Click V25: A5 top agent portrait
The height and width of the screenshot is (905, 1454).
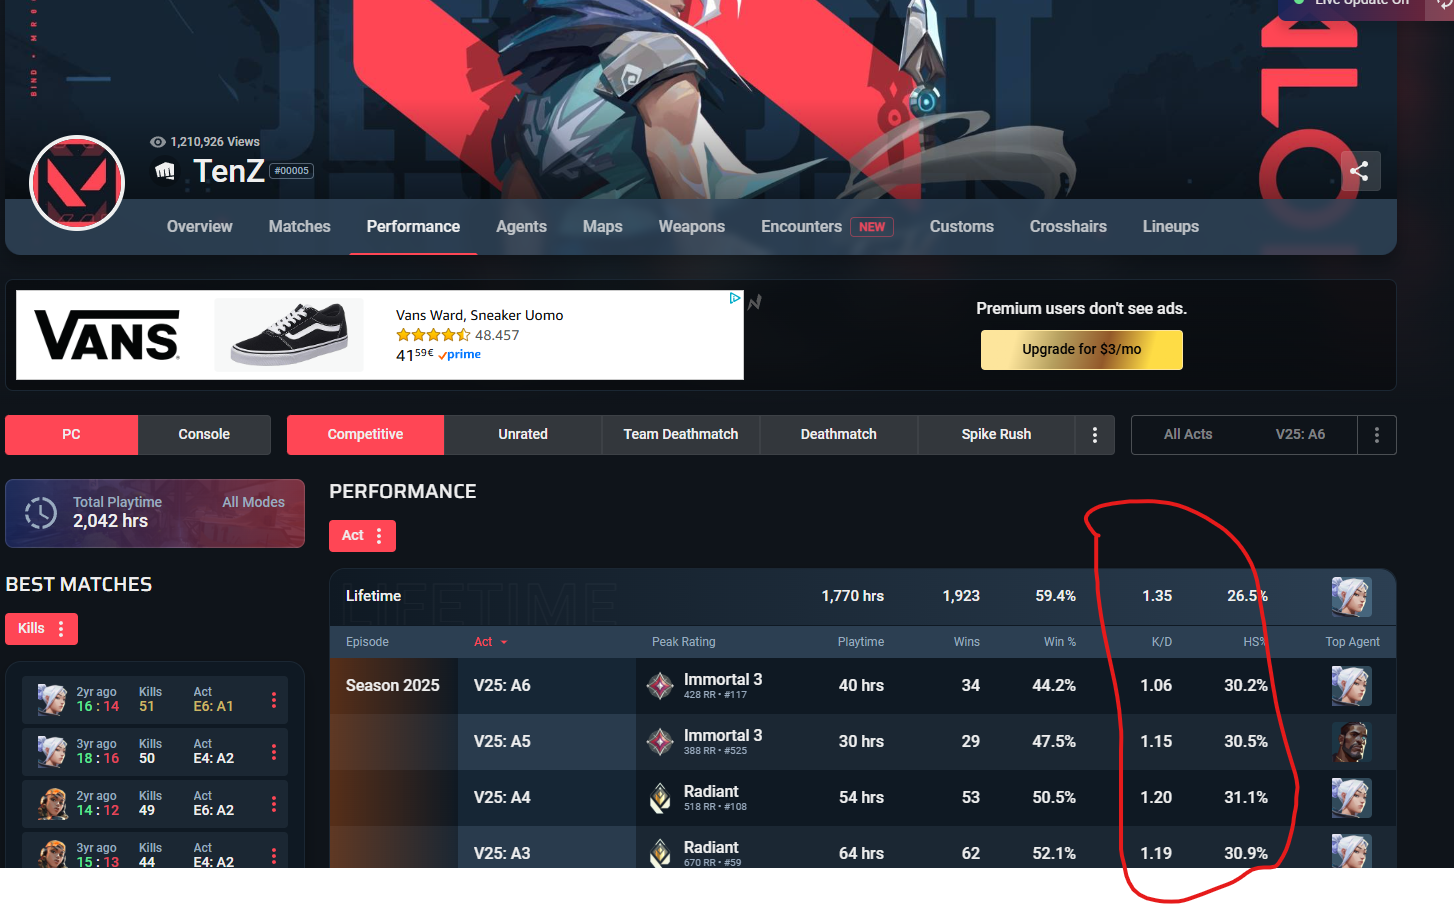[1351, 742]
